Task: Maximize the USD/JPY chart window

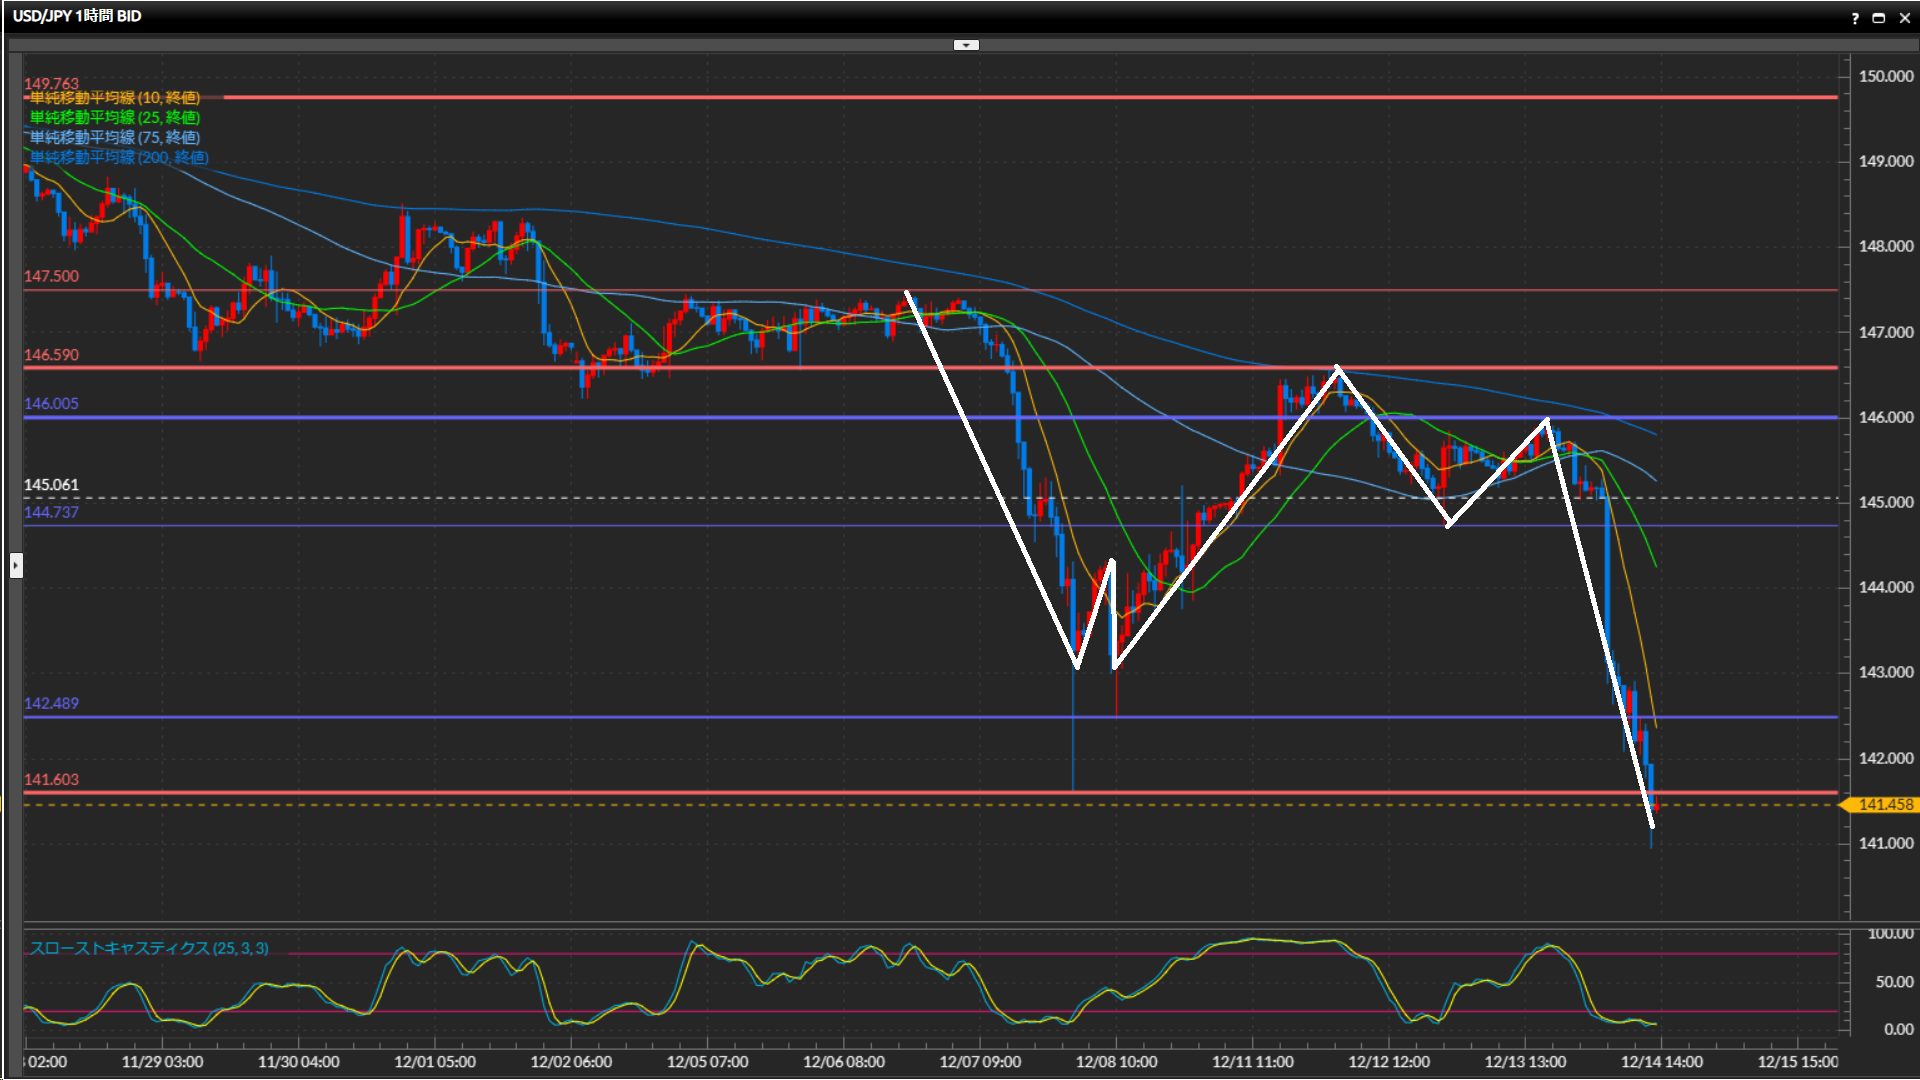Action: pos(1879,18)
